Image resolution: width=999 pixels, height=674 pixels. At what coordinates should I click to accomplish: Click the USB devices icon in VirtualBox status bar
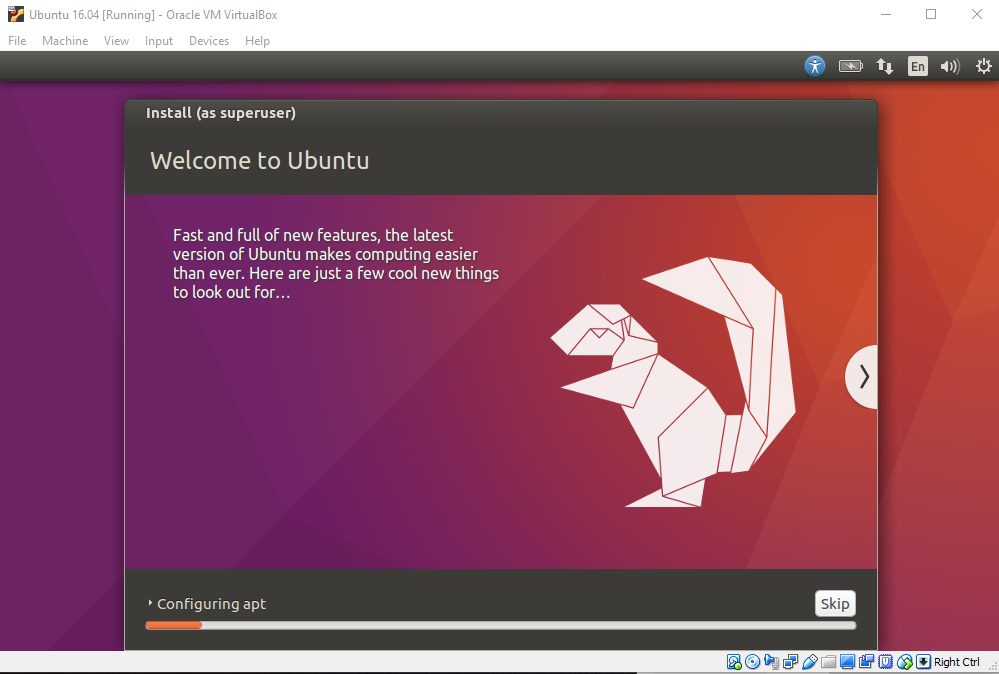click(810, 662)
